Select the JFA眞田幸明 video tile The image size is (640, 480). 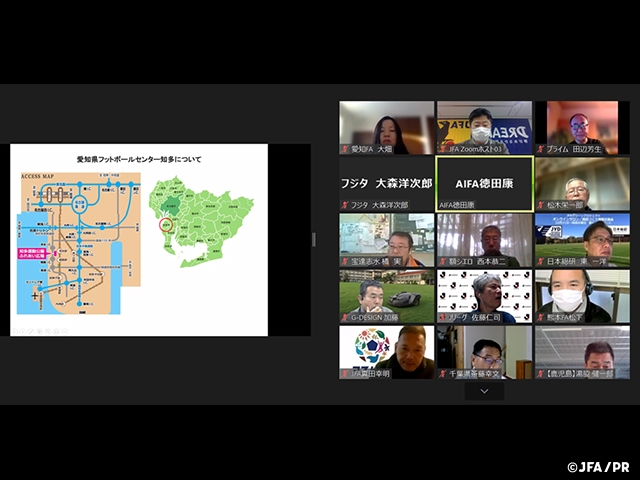coord(386,350)
